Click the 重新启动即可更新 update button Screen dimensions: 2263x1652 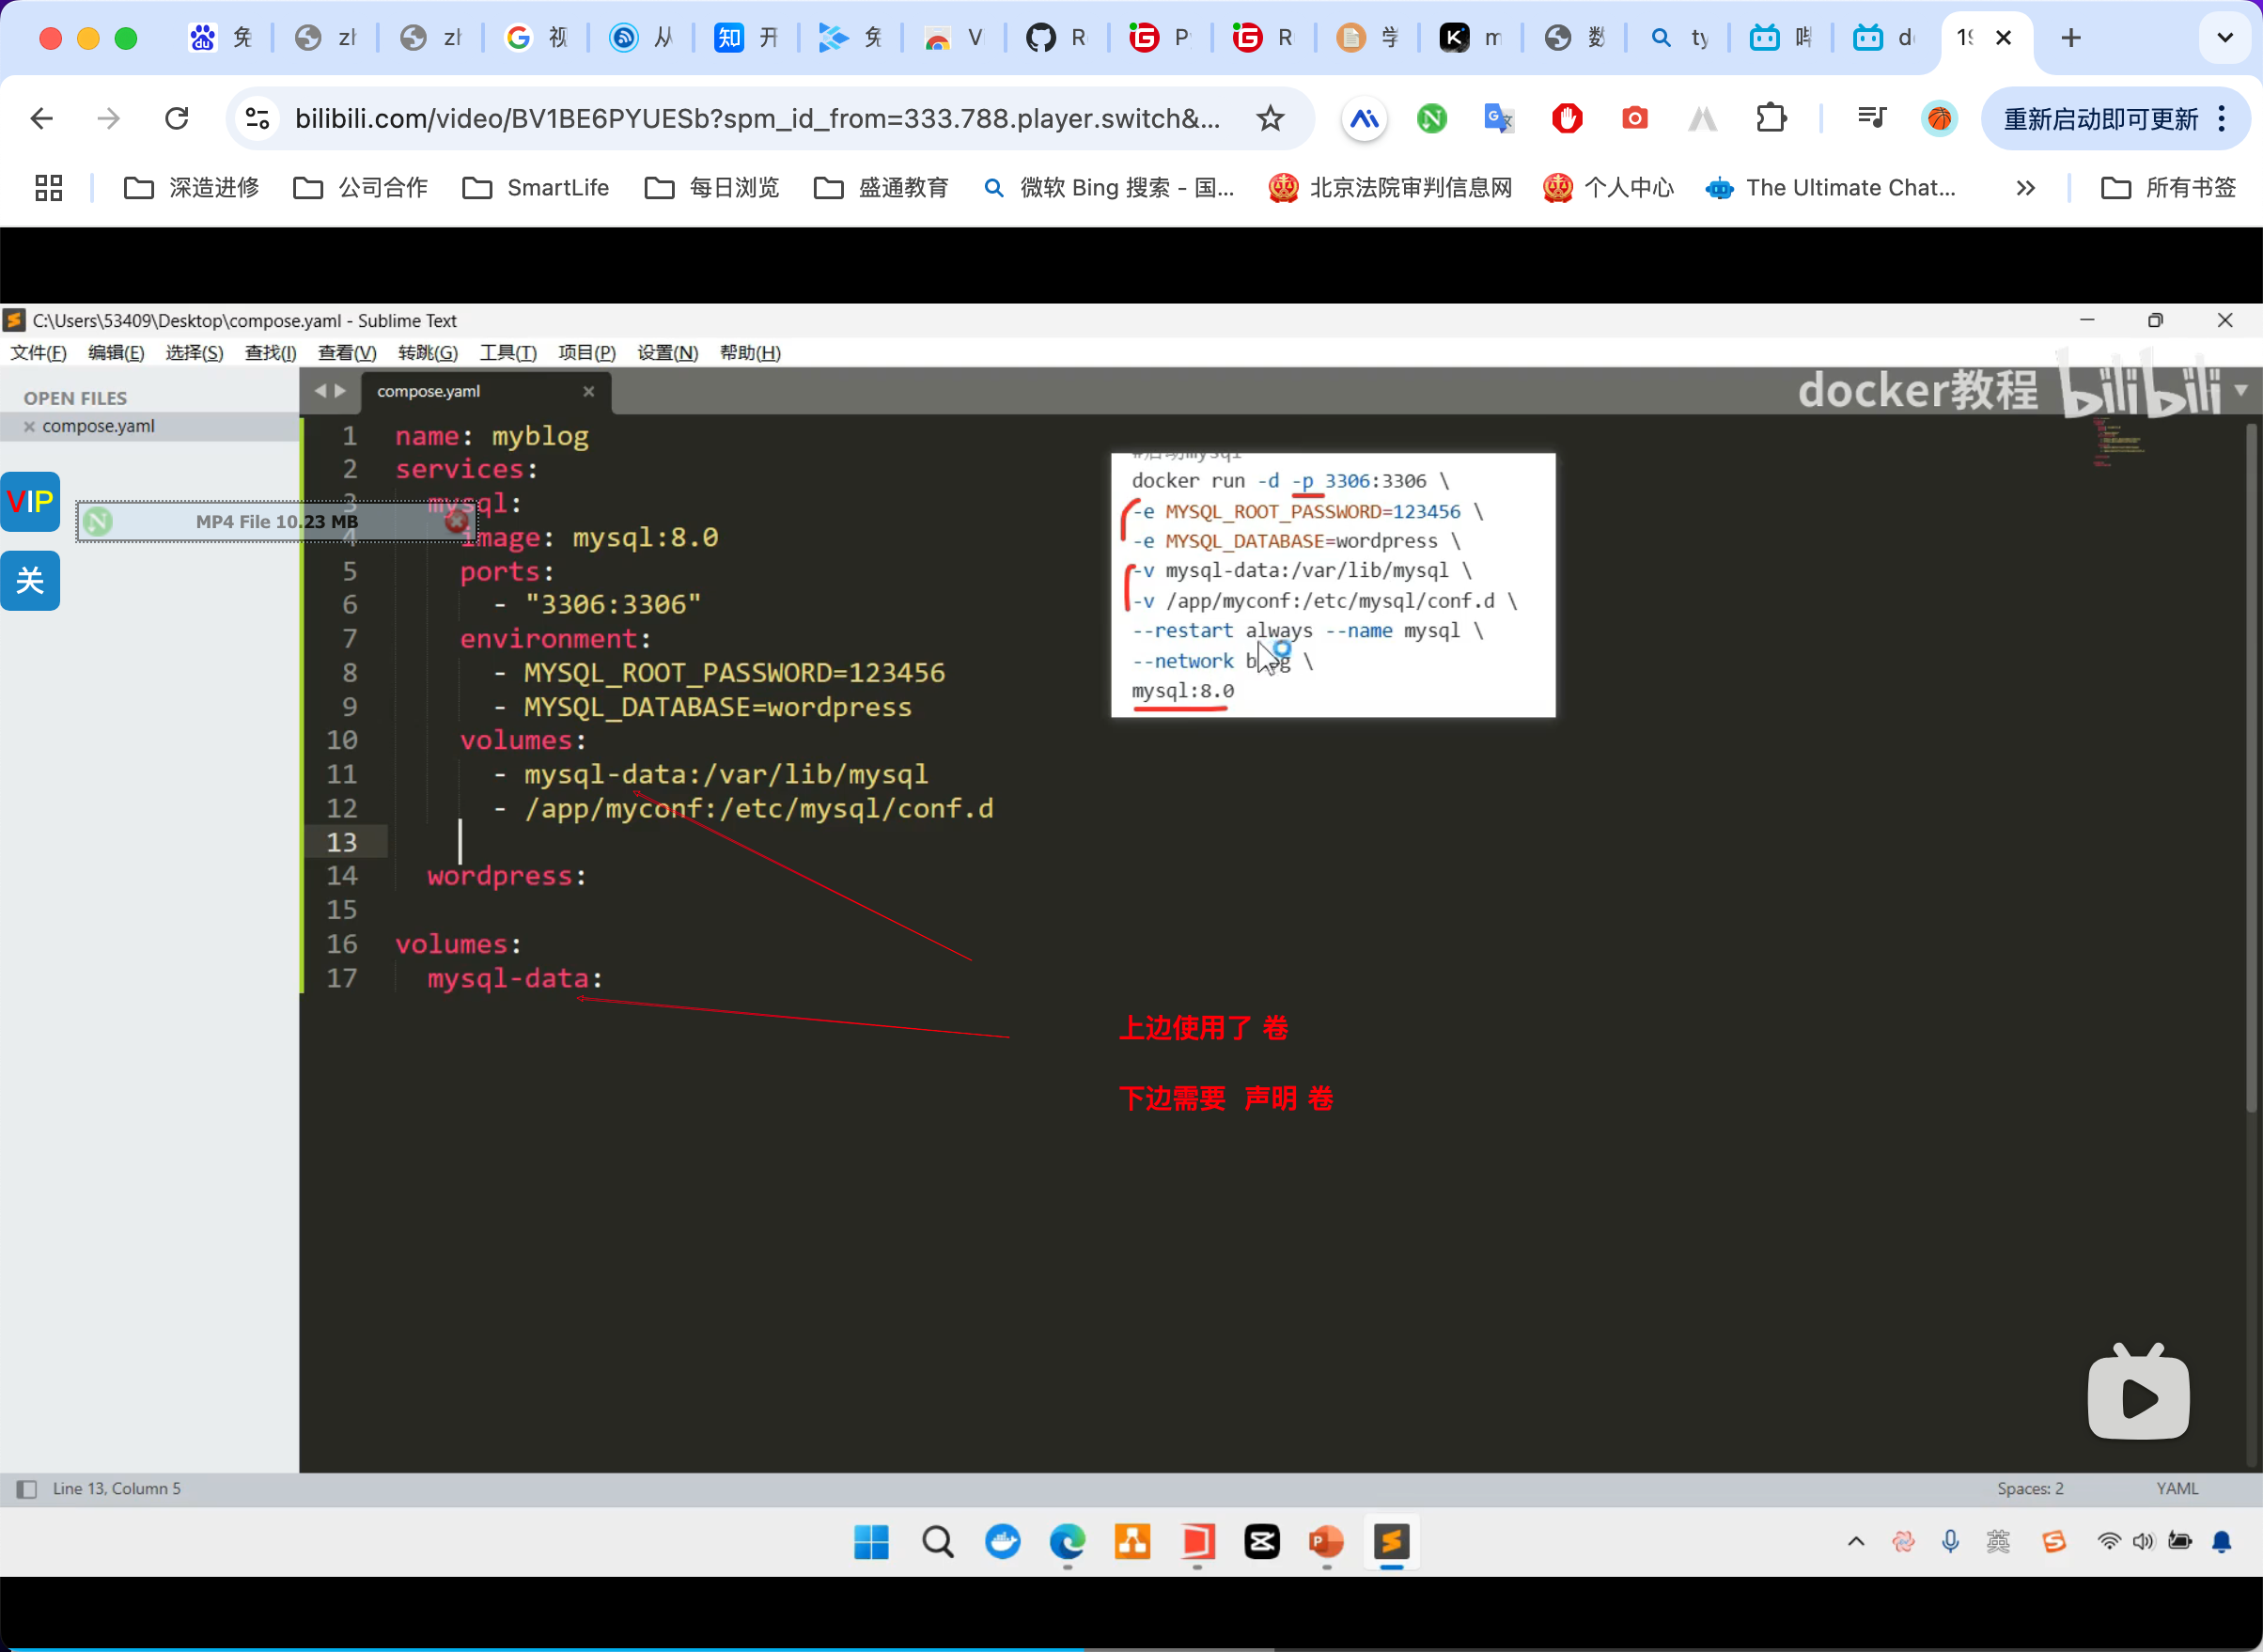2100,119
